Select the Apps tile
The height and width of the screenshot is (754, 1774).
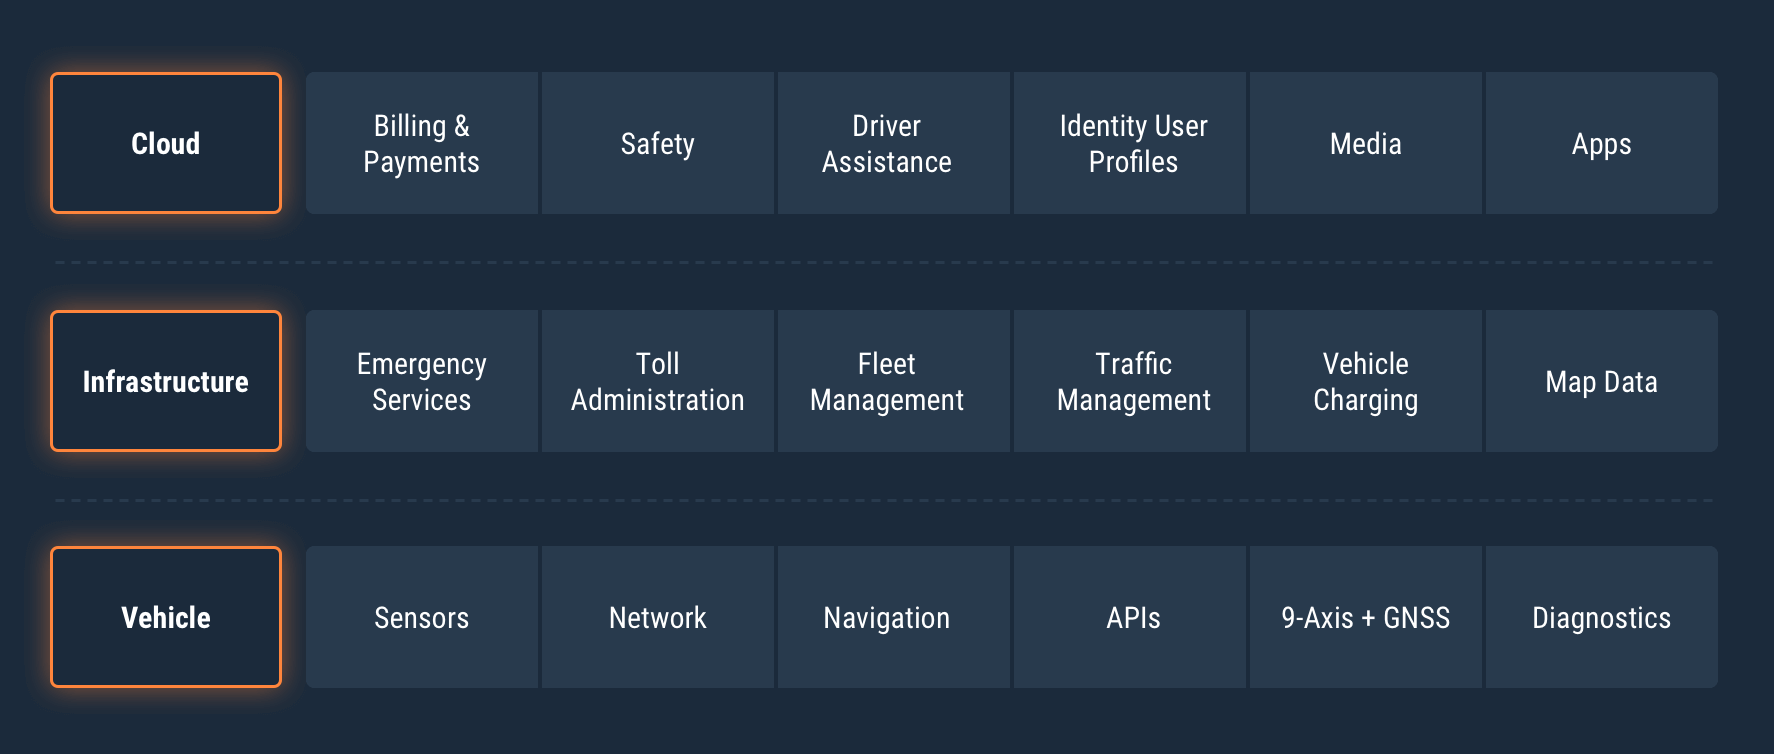pos(1602,143)
